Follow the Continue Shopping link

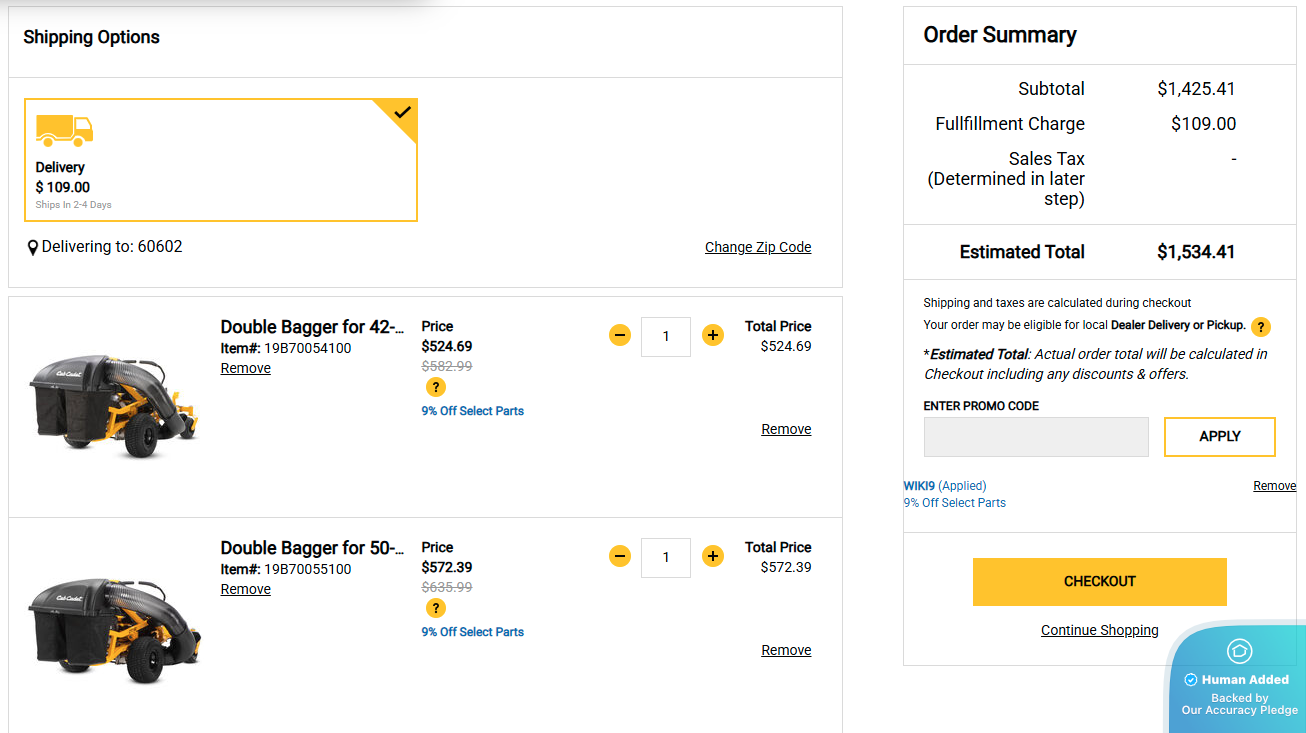(x=1099, y=630)
